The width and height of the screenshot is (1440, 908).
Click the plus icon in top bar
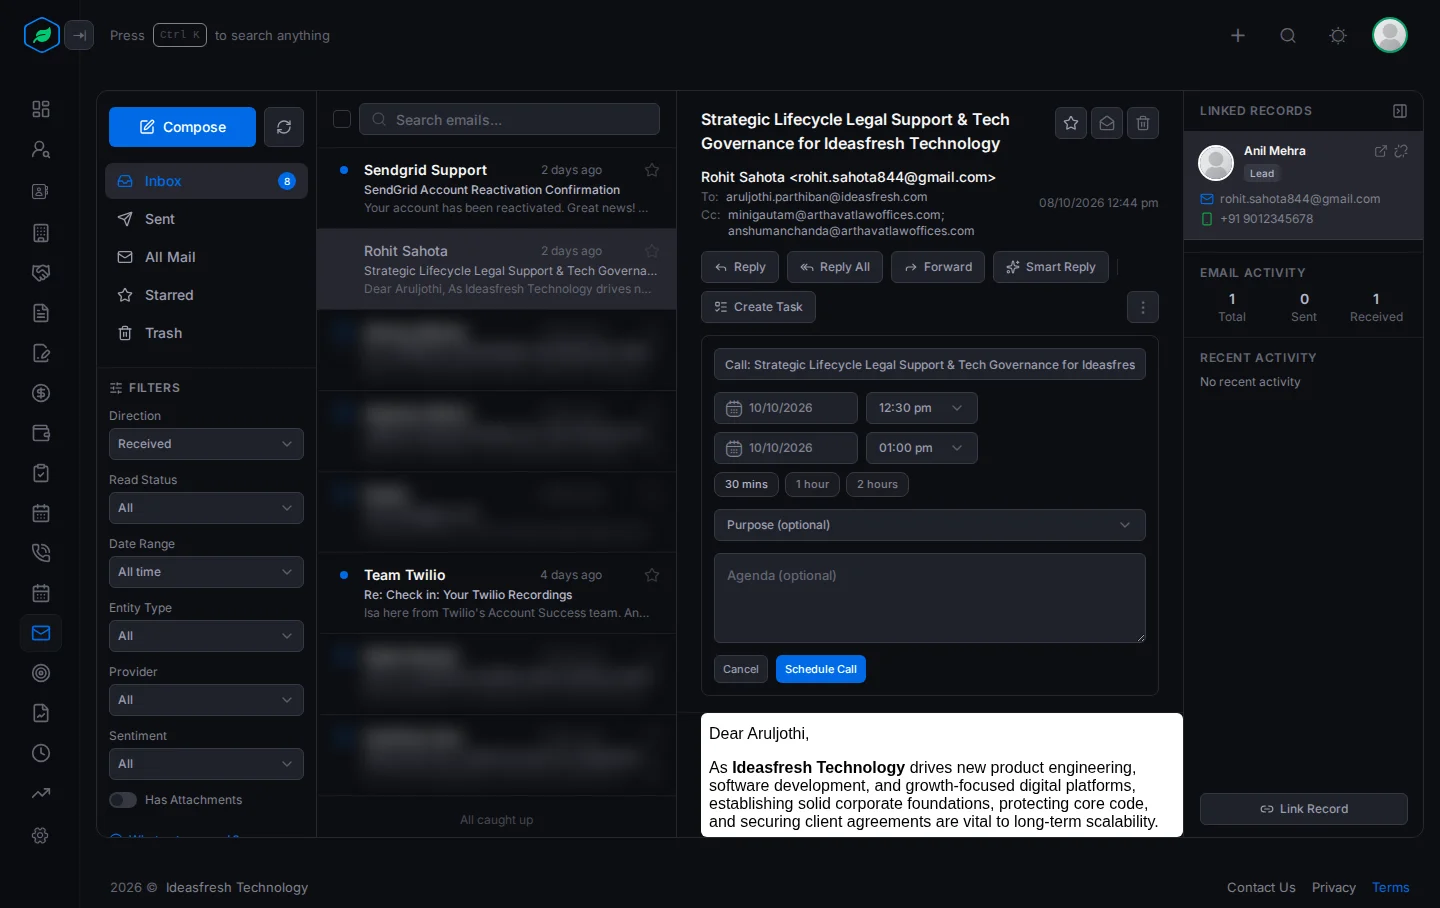point(1238,36)
